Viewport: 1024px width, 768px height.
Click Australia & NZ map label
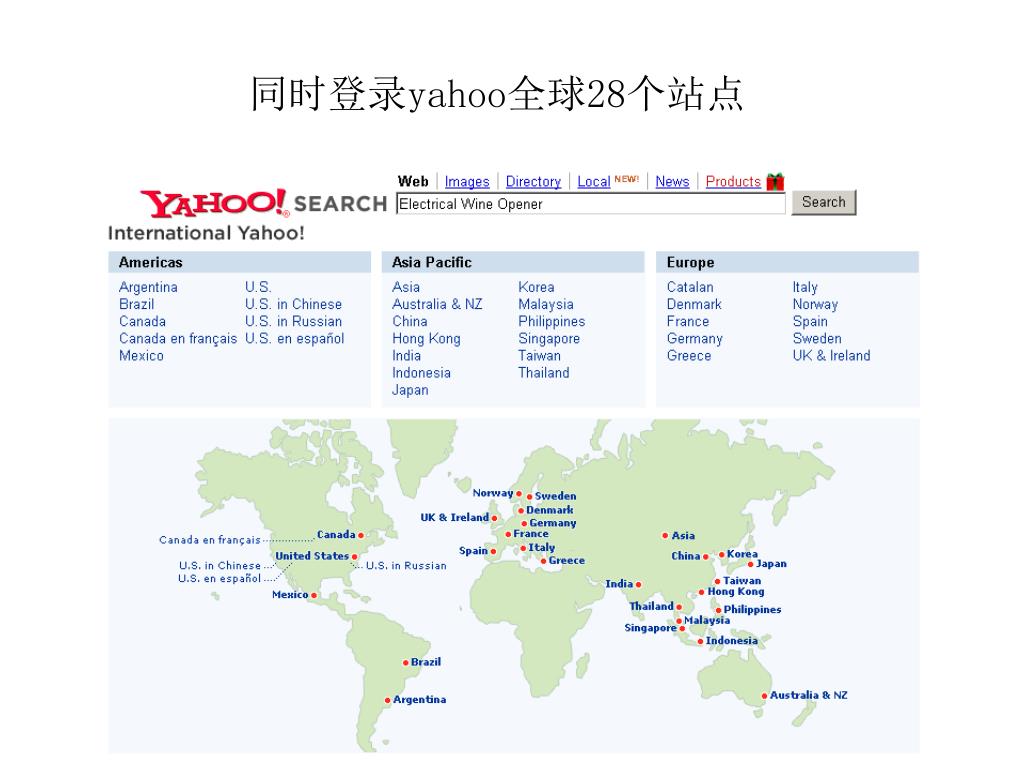(x=808, y=696)
